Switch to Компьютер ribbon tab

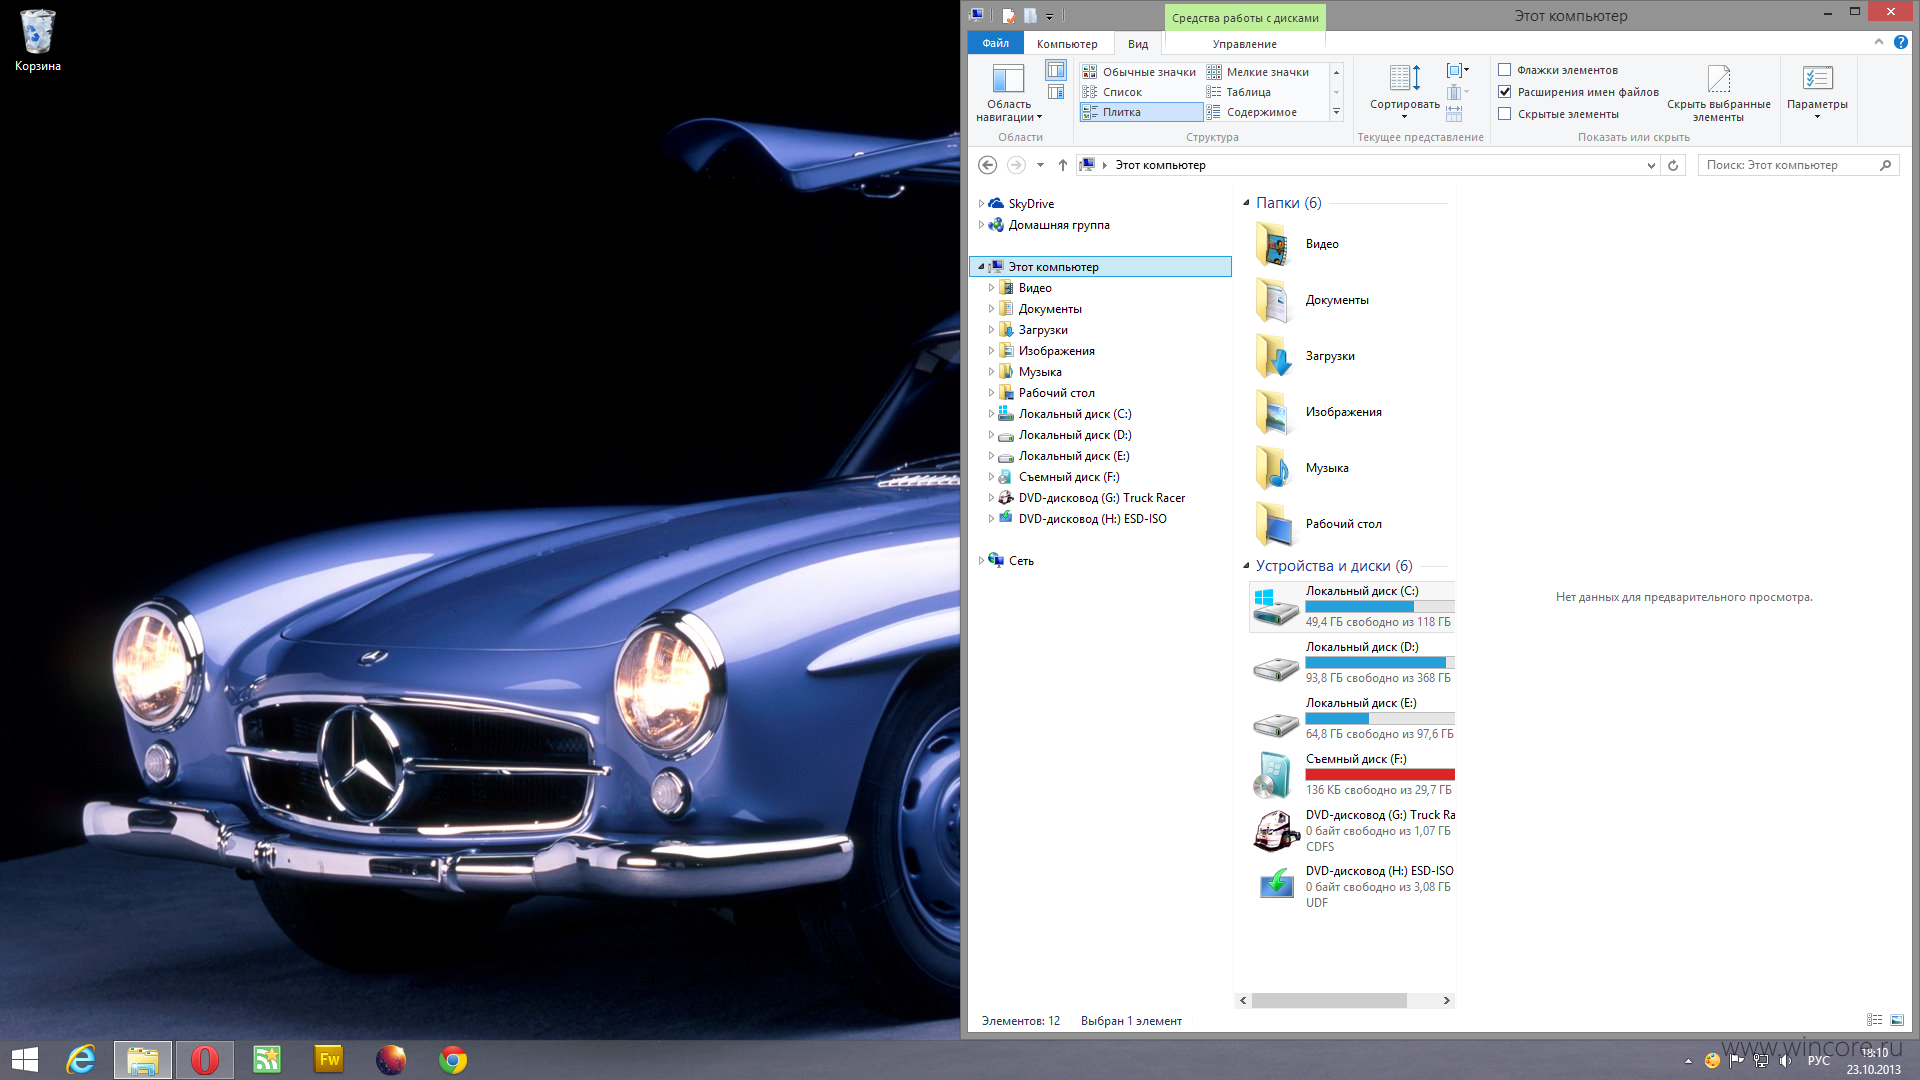pyautogui.click(x=1067, y=44)
